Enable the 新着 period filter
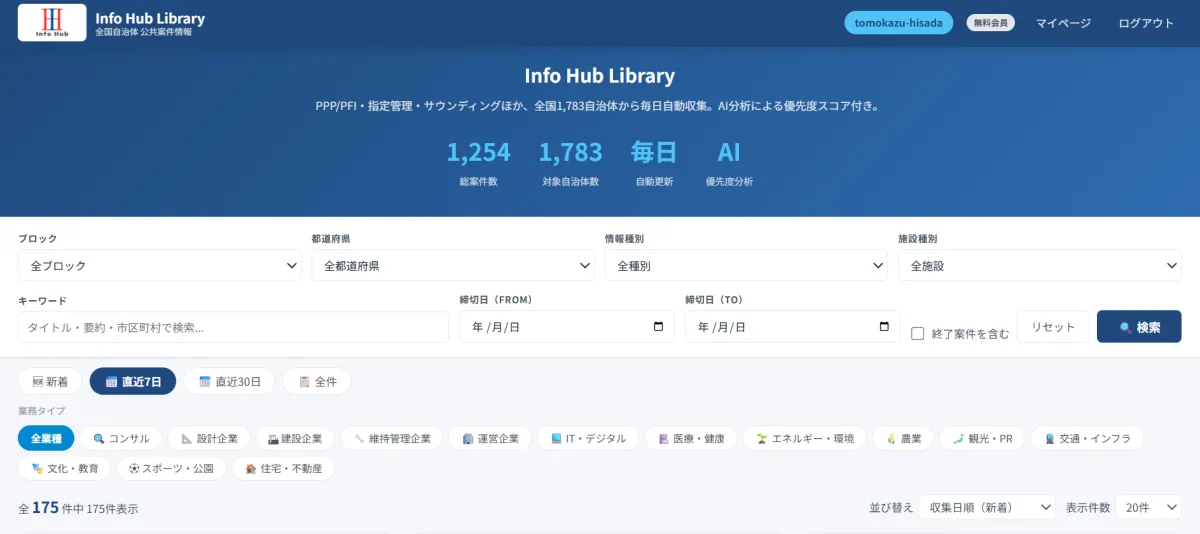1200x534 pixels. [51, 381]
